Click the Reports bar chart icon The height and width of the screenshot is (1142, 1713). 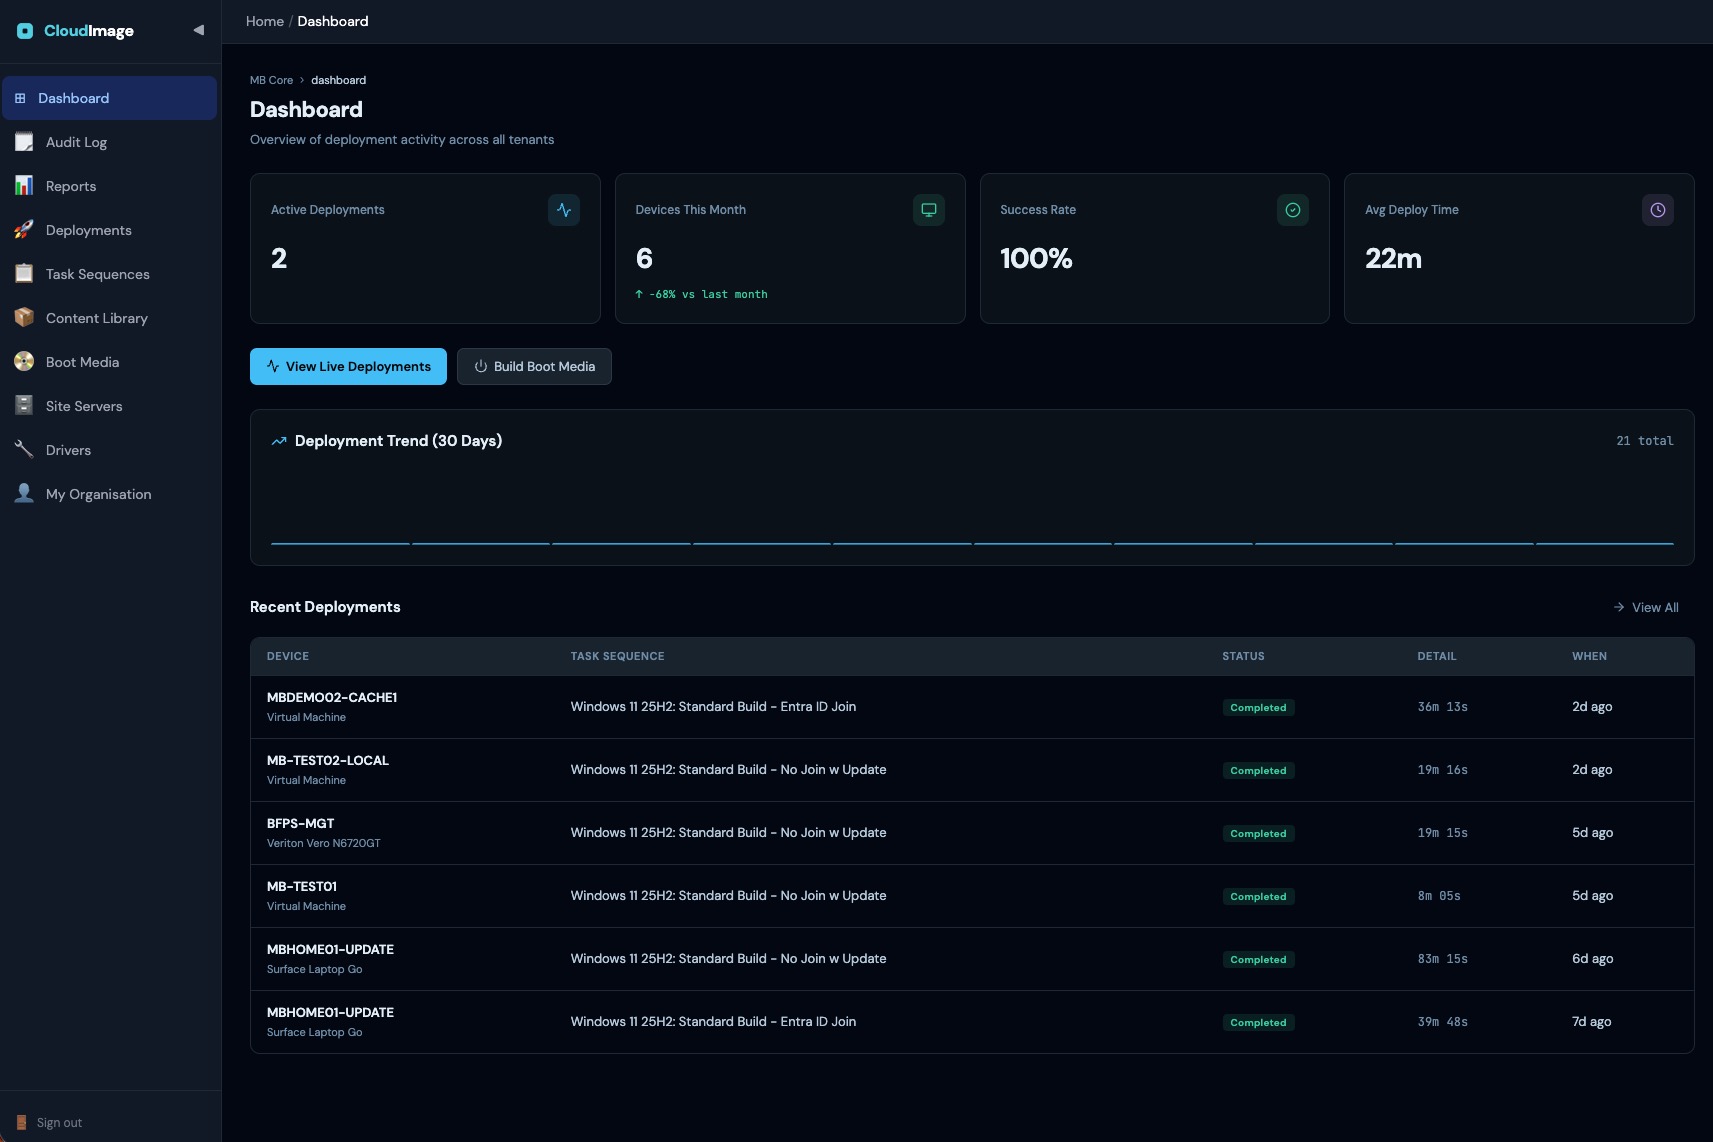24,186
